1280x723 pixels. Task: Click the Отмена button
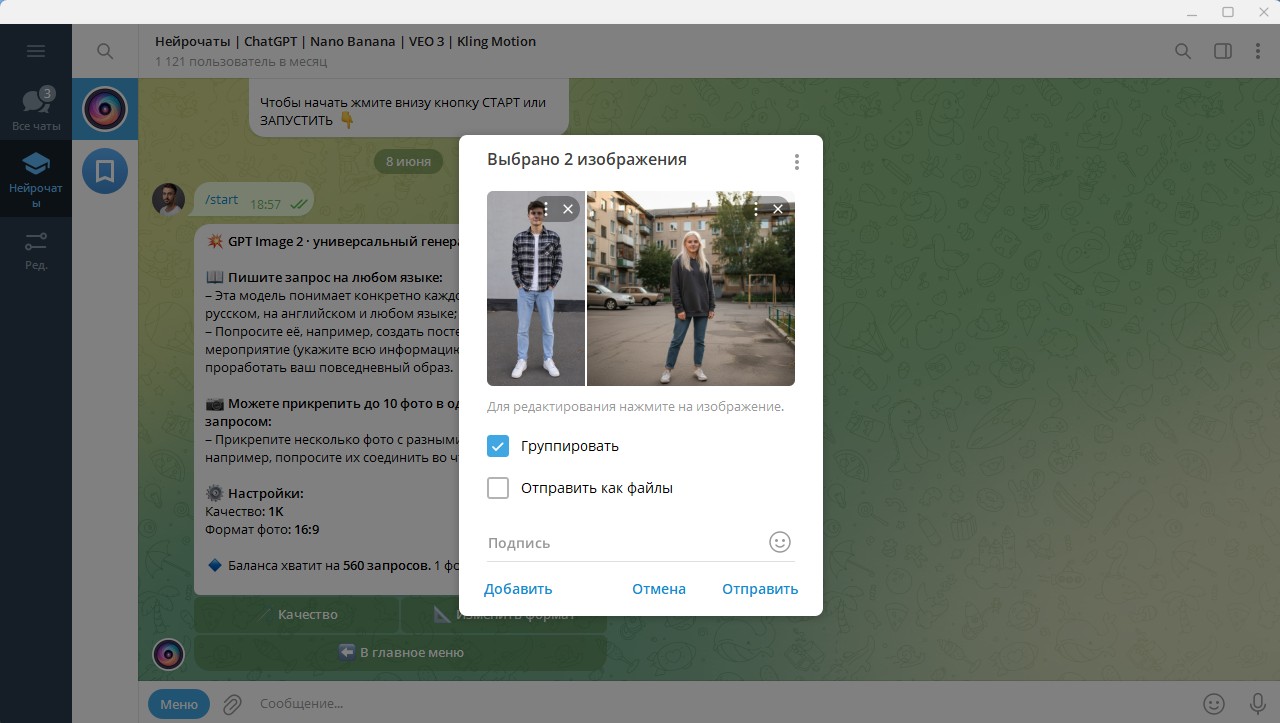coord(659,589)
